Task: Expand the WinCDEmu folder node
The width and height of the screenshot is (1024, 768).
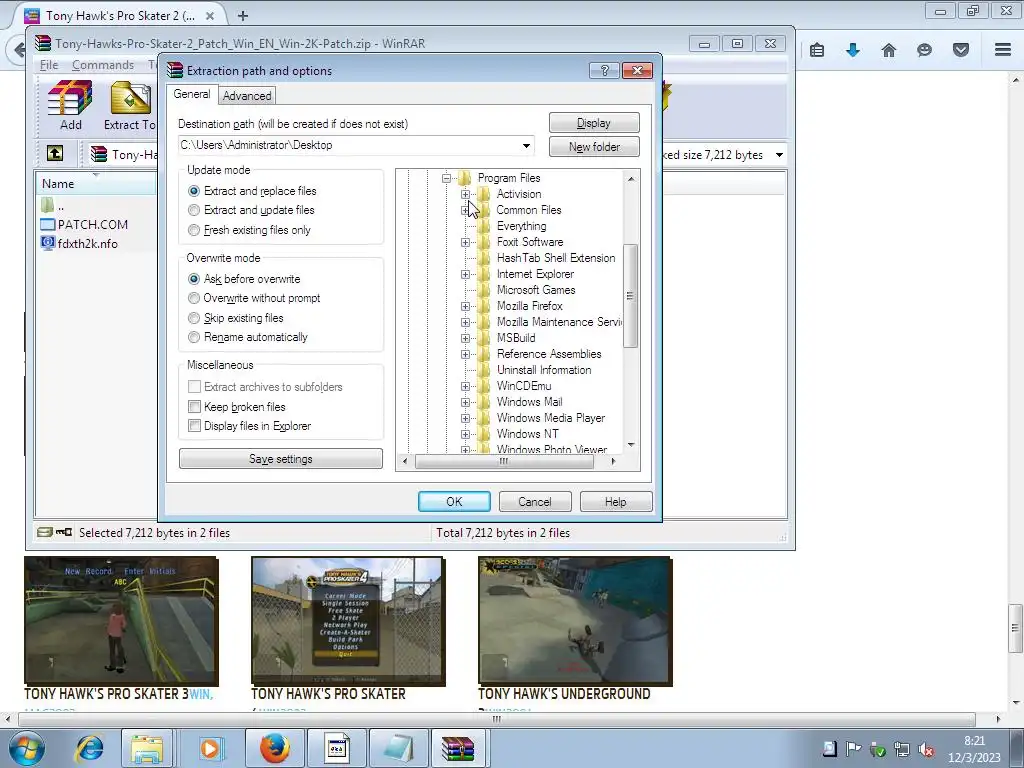Action: [x=466, y=386]
